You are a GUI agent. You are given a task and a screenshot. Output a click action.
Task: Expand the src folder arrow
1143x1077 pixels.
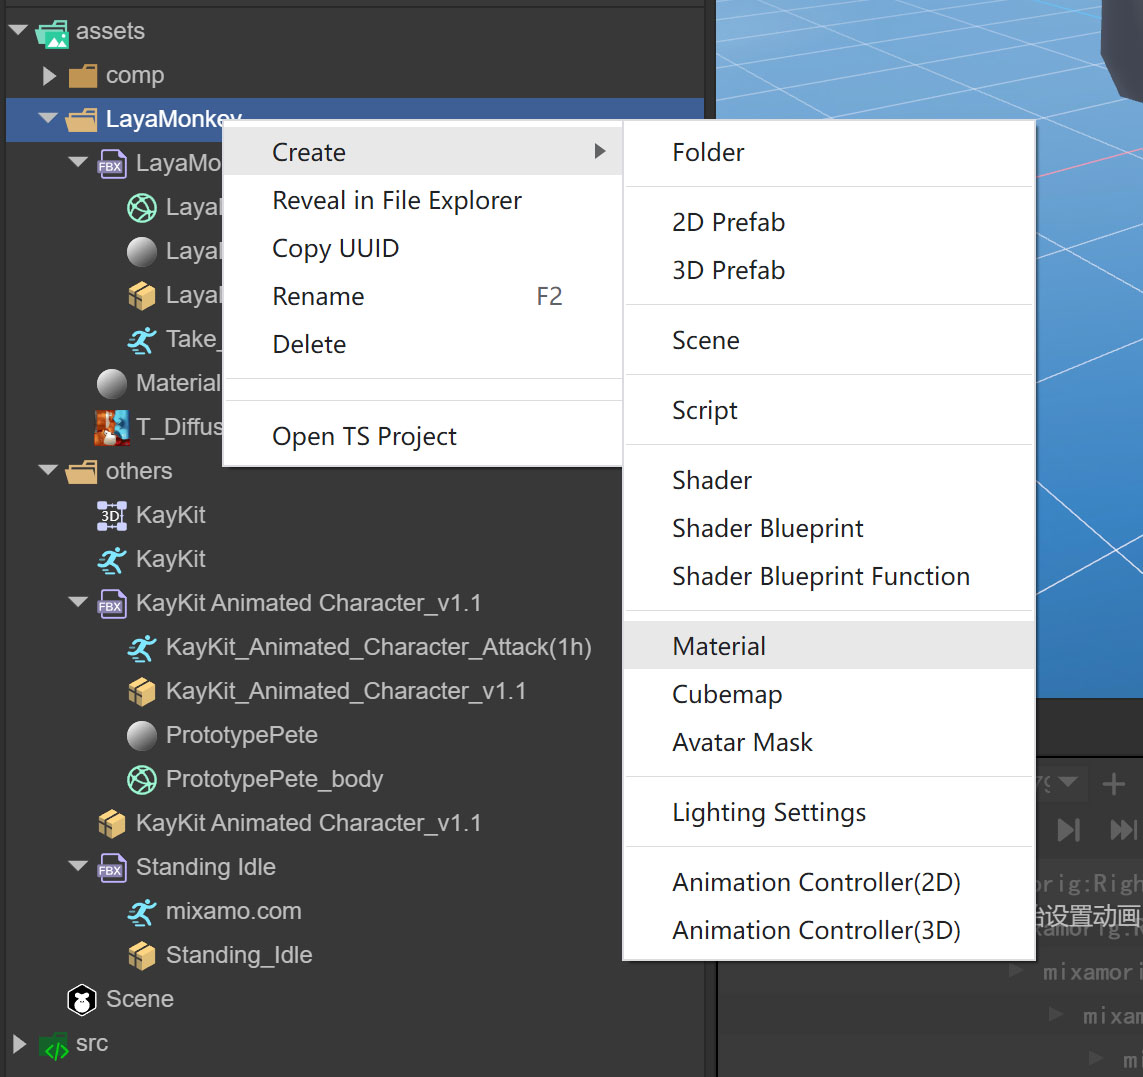(19, 1043)
